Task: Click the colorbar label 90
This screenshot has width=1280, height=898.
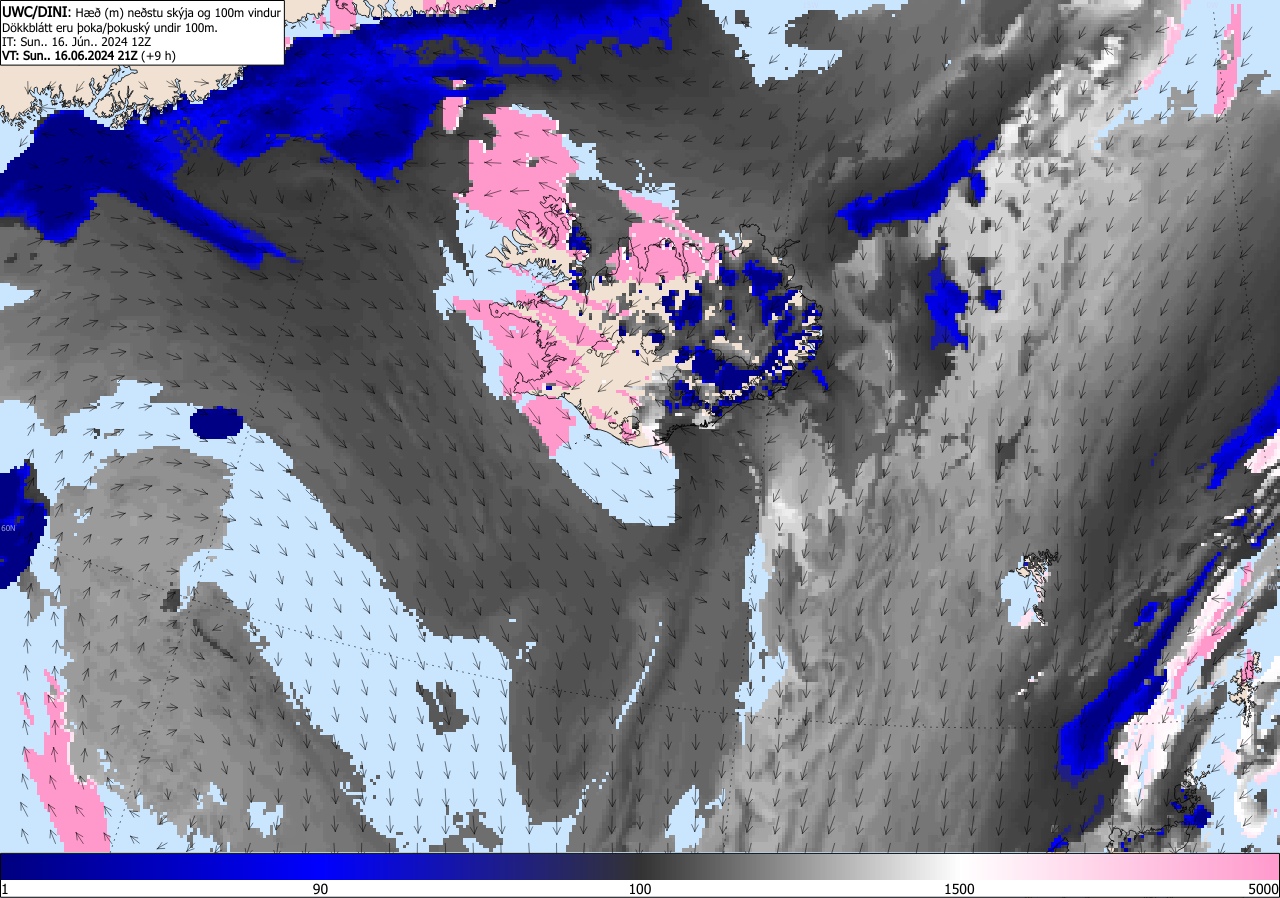Action: 320,890
